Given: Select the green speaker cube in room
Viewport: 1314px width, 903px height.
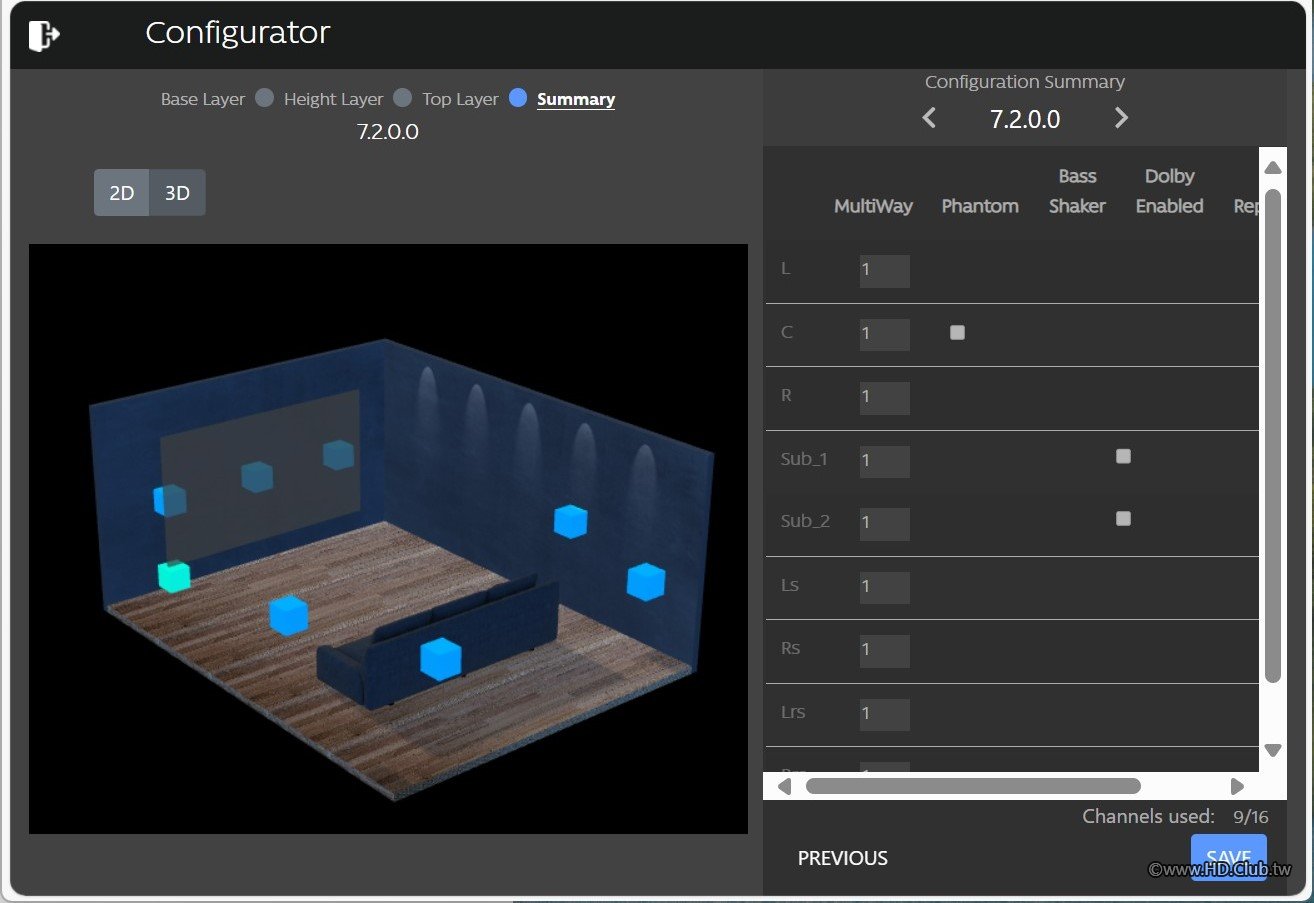Looking at the screenshot, I should point(174,576).
